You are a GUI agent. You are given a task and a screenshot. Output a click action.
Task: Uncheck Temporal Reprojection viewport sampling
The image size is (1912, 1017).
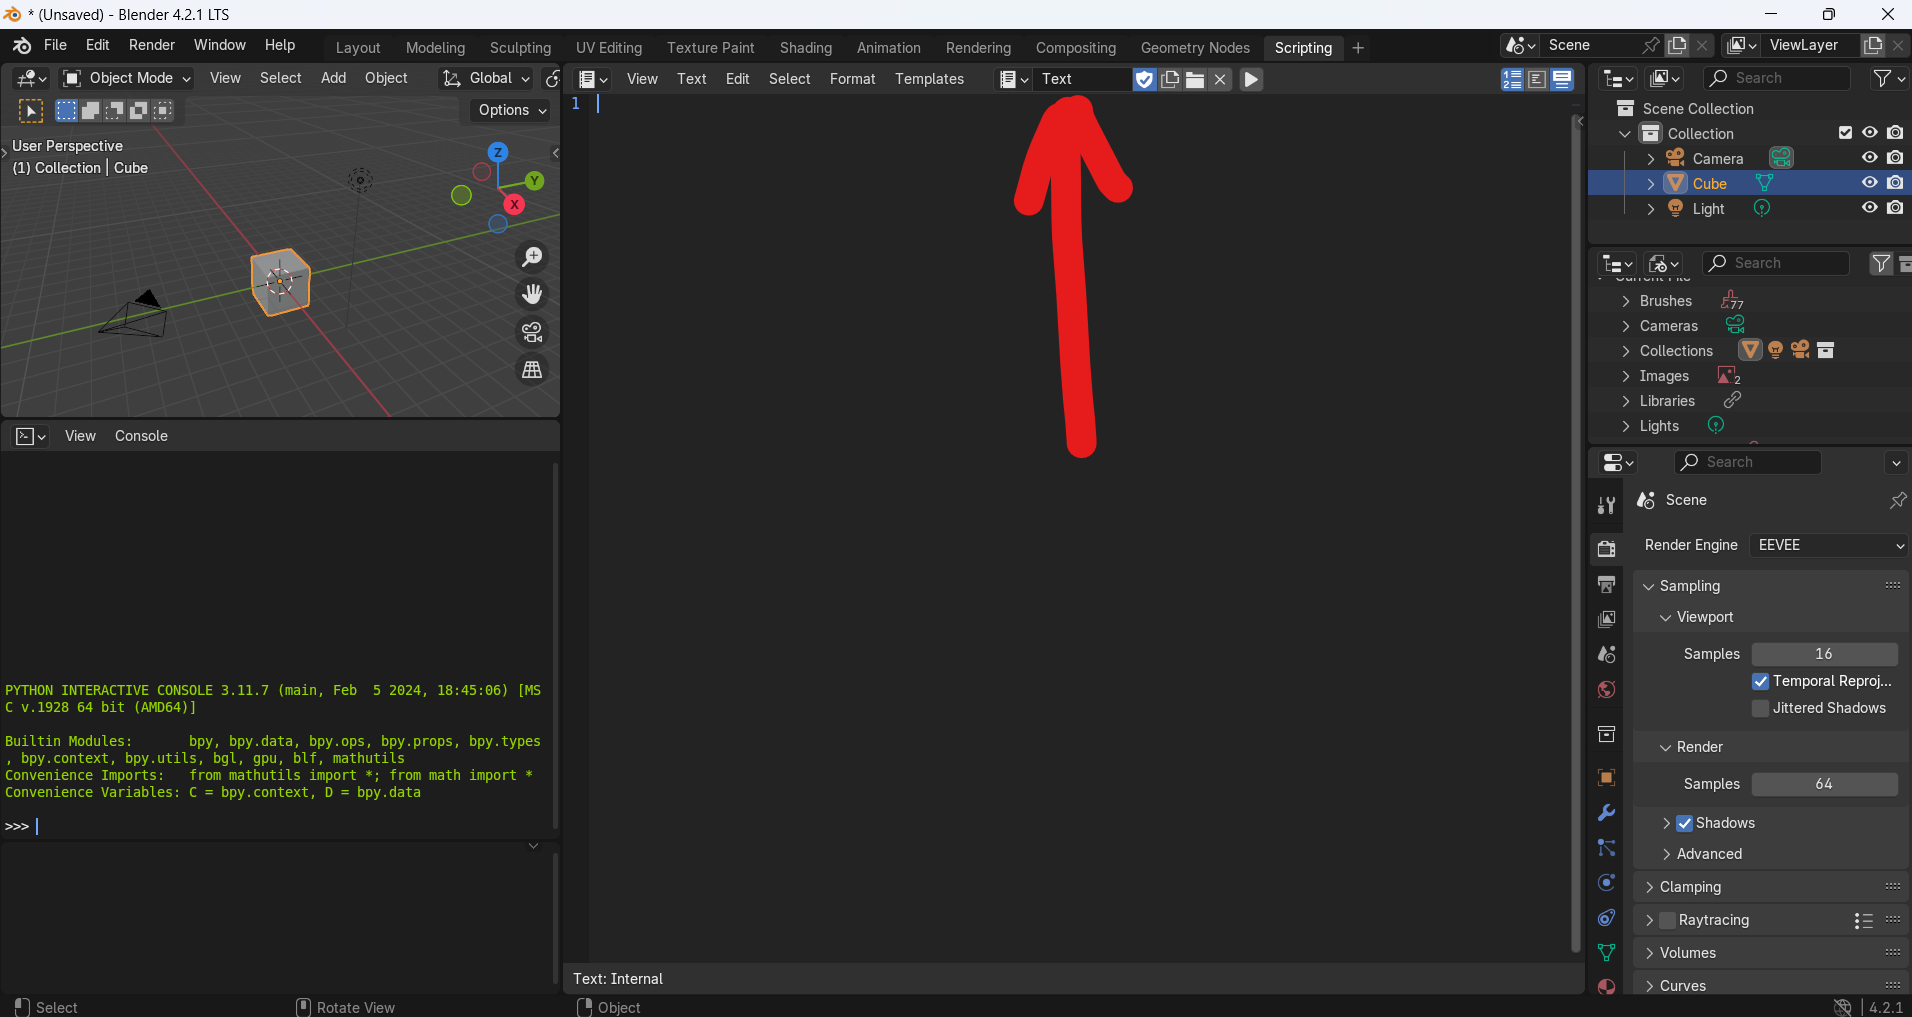(1762, 681)
